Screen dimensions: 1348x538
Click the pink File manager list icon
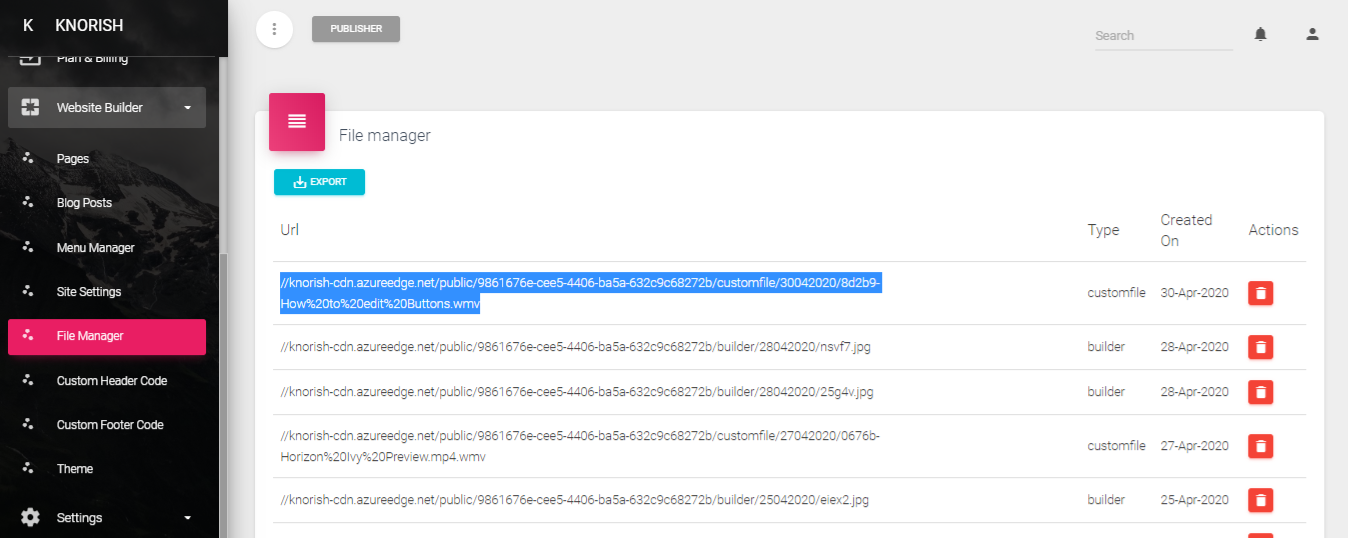pos(297,121)
